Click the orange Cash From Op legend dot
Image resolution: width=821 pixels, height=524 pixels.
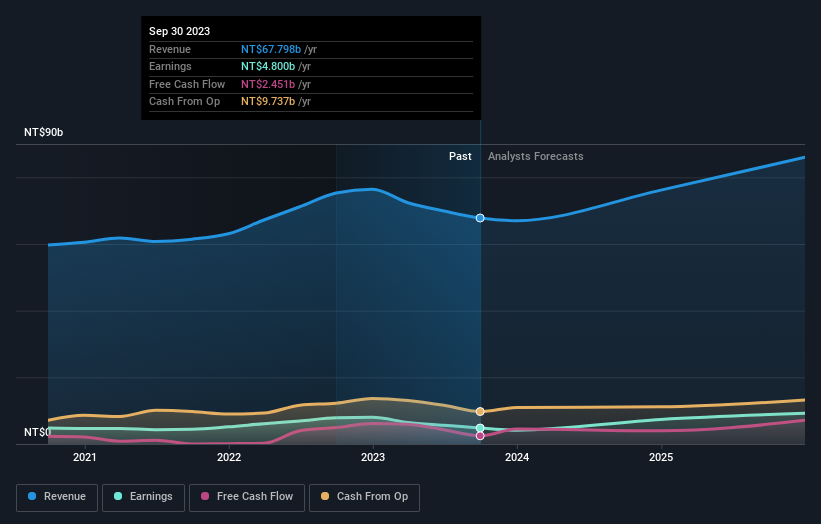[x=325, y=496]
